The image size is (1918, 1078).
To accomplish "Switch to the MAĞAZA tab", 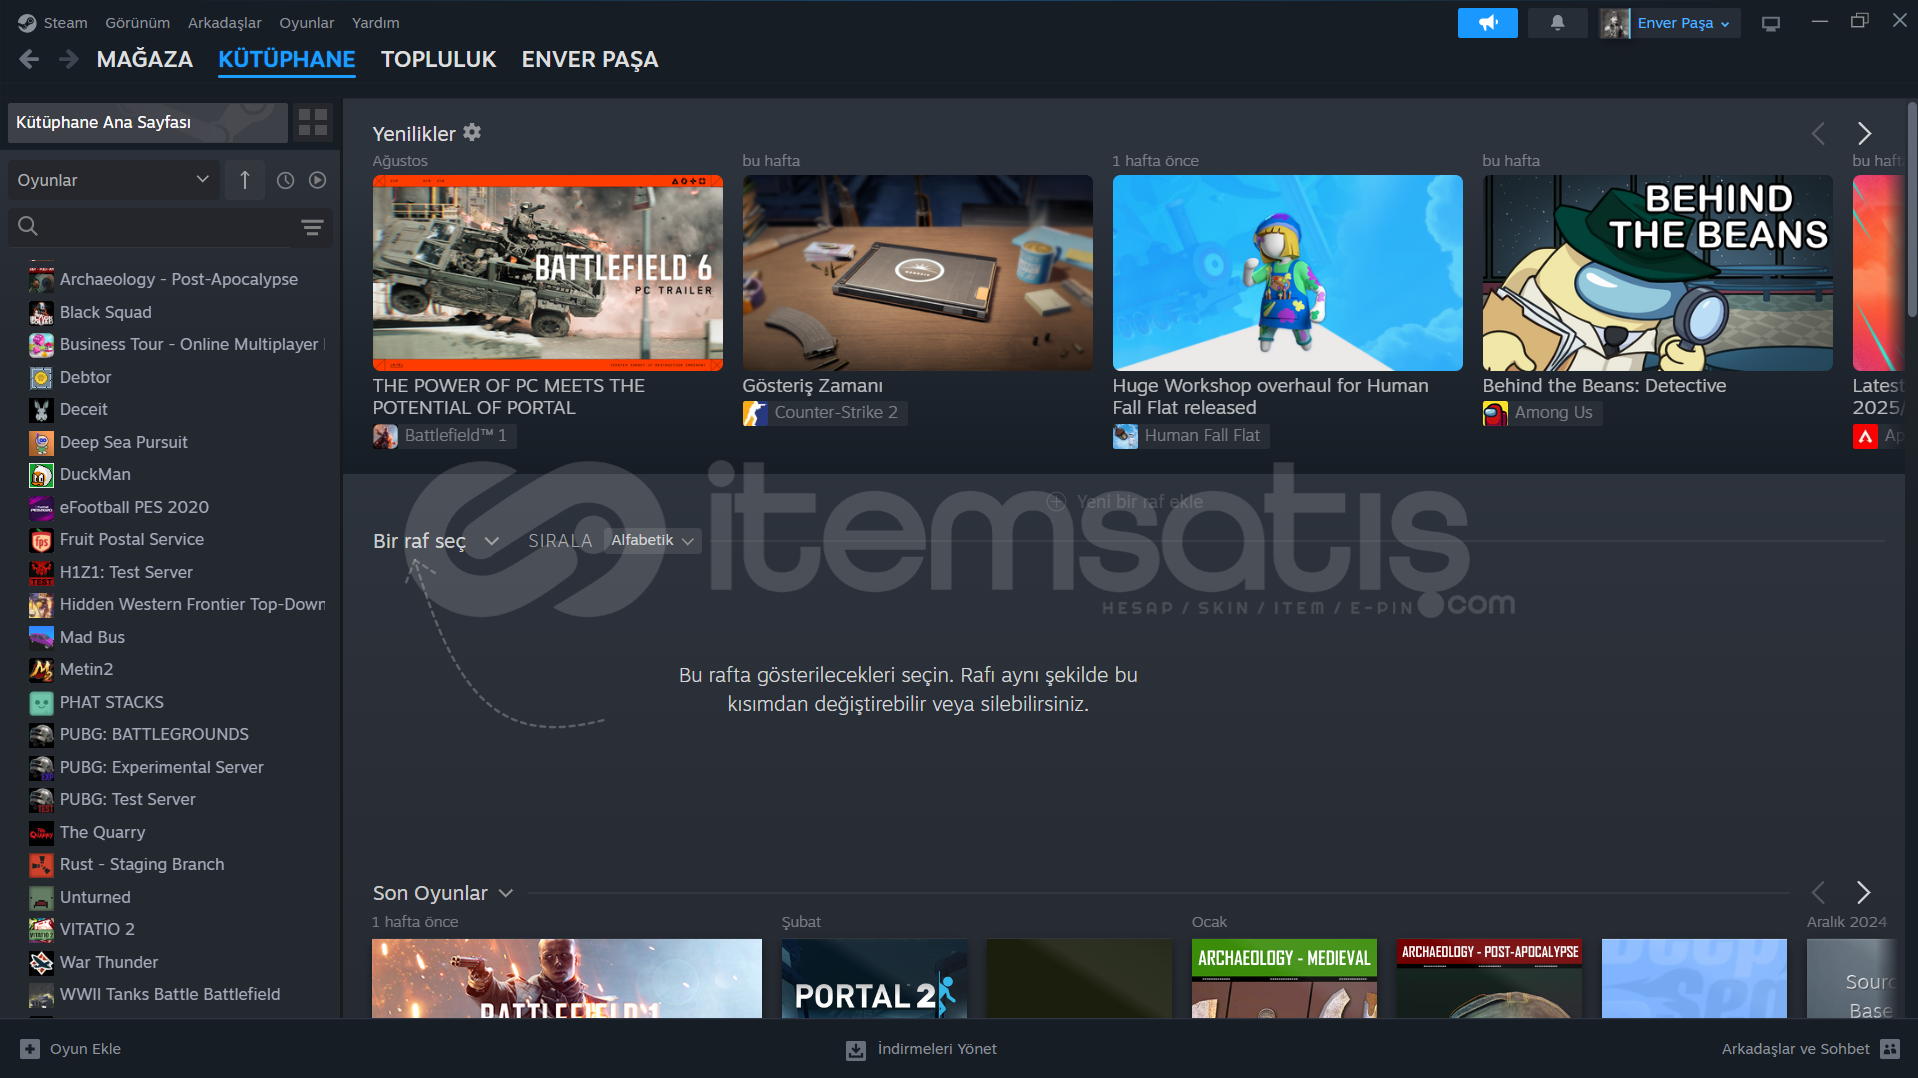I will click(144, 59).
